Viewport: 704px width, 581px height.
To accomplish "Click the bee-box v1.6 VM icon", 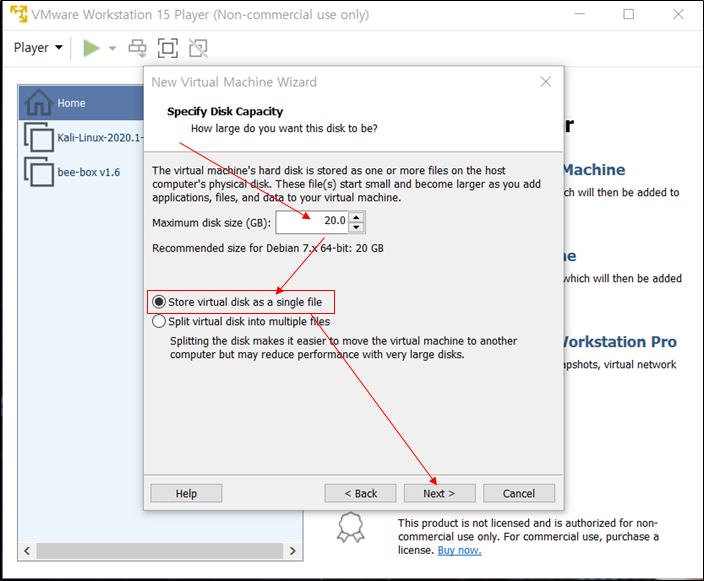I will [x=39, y=172].
